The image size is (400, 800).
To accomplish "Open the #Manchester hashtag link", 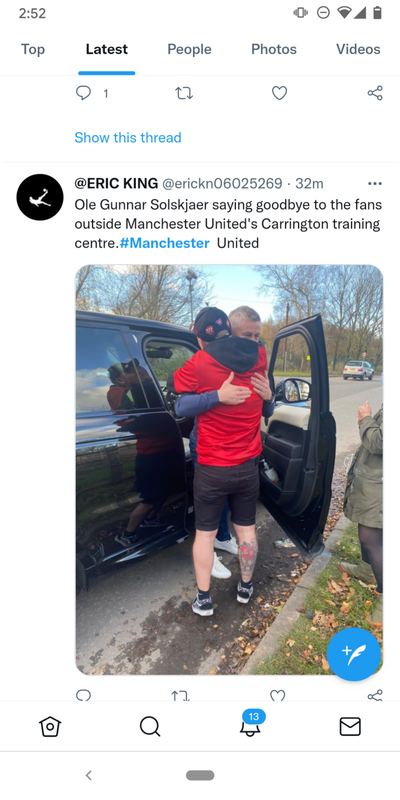I will click(x=164, y=243).
